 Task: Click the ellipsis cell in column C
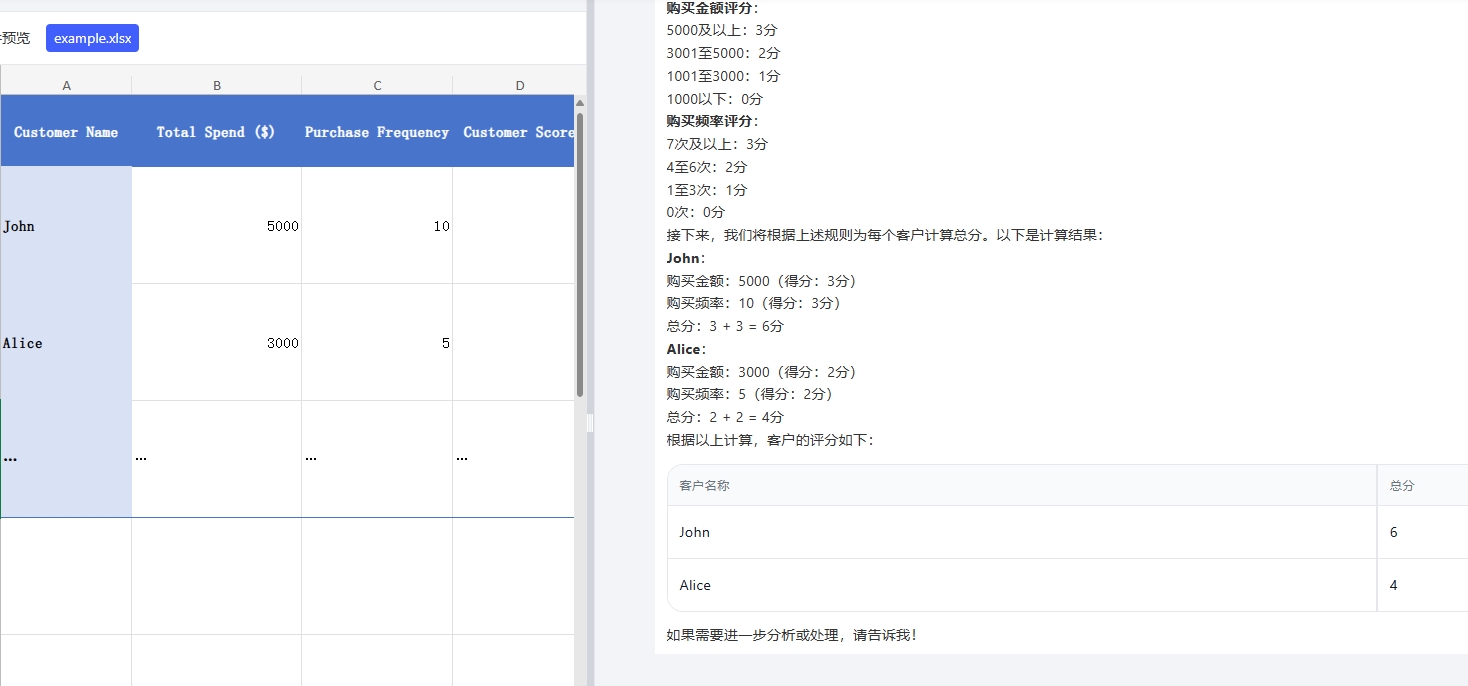[377, 459]
